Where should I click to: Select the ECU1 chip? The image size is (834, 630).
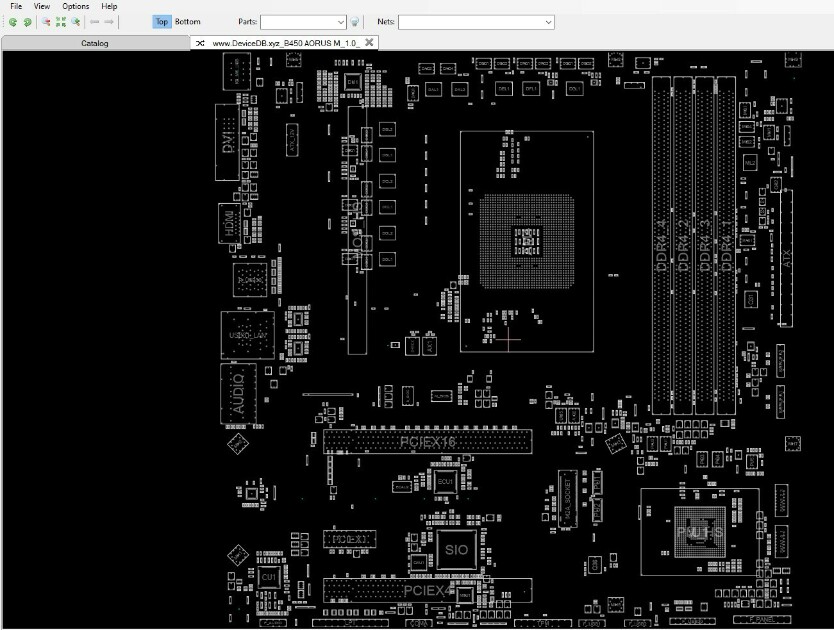[445, 482]
